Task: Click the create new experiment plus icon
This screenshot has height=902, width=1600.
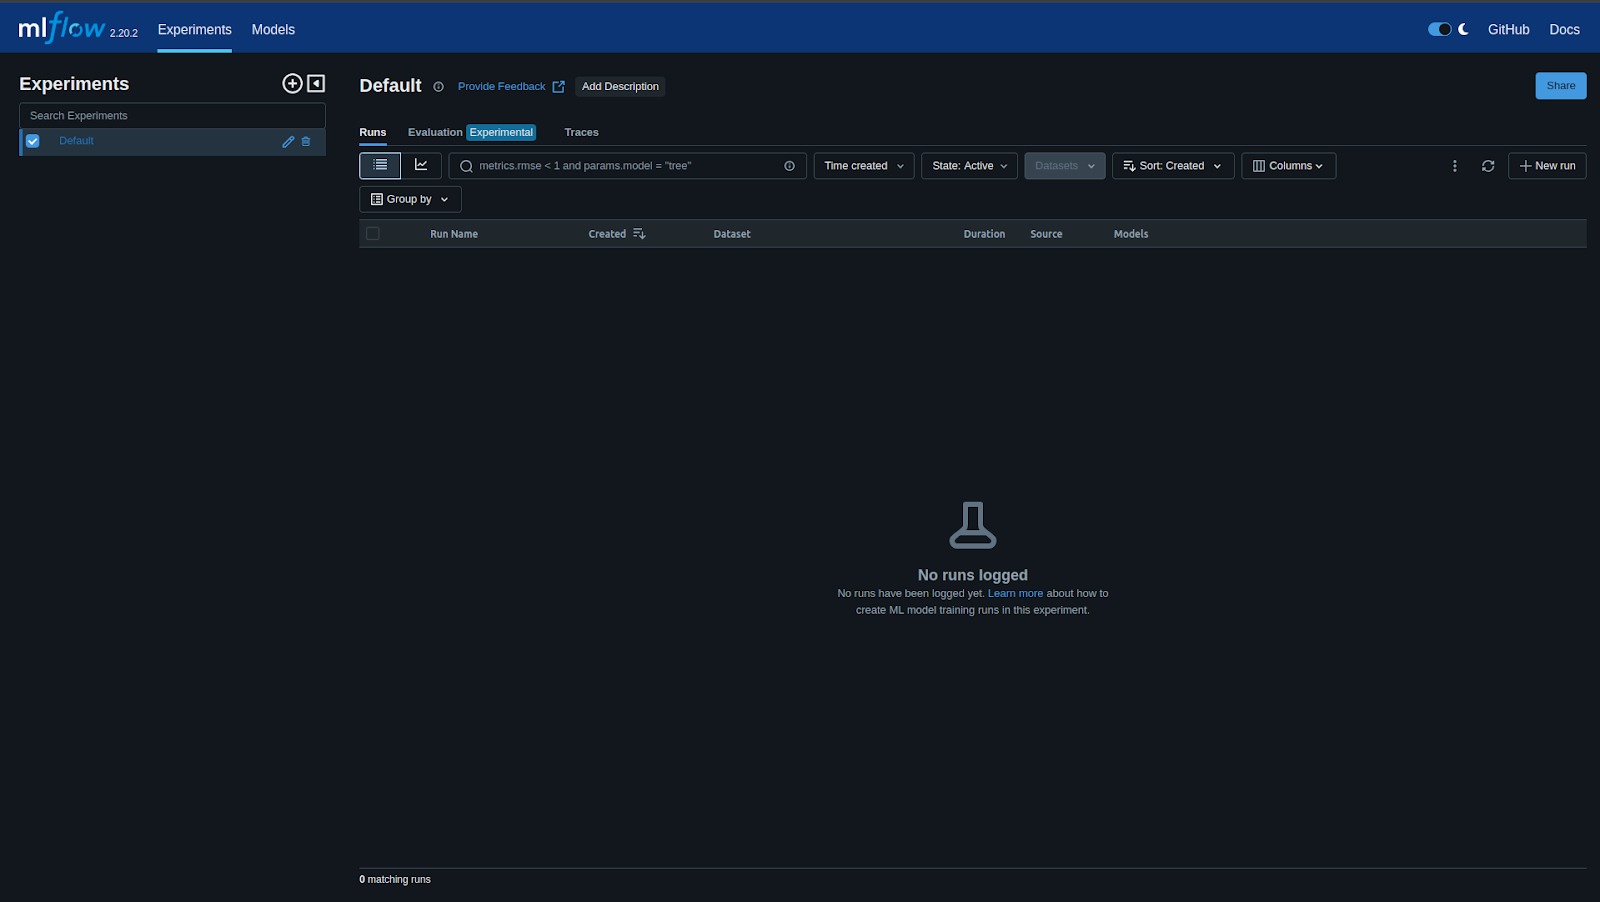Action: point(292,84)
